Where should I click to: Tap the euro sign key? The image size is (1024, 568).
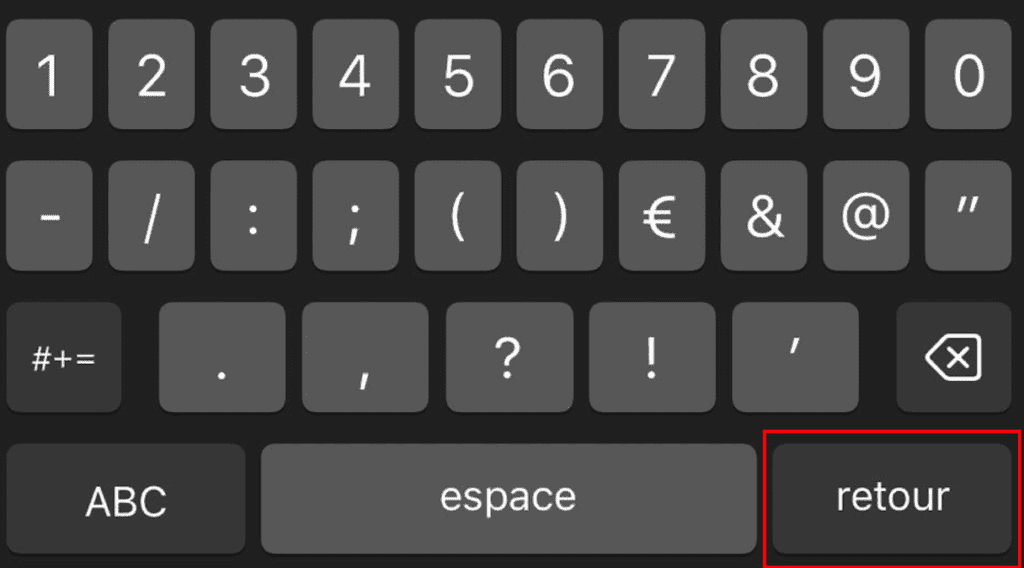[662, 216]
